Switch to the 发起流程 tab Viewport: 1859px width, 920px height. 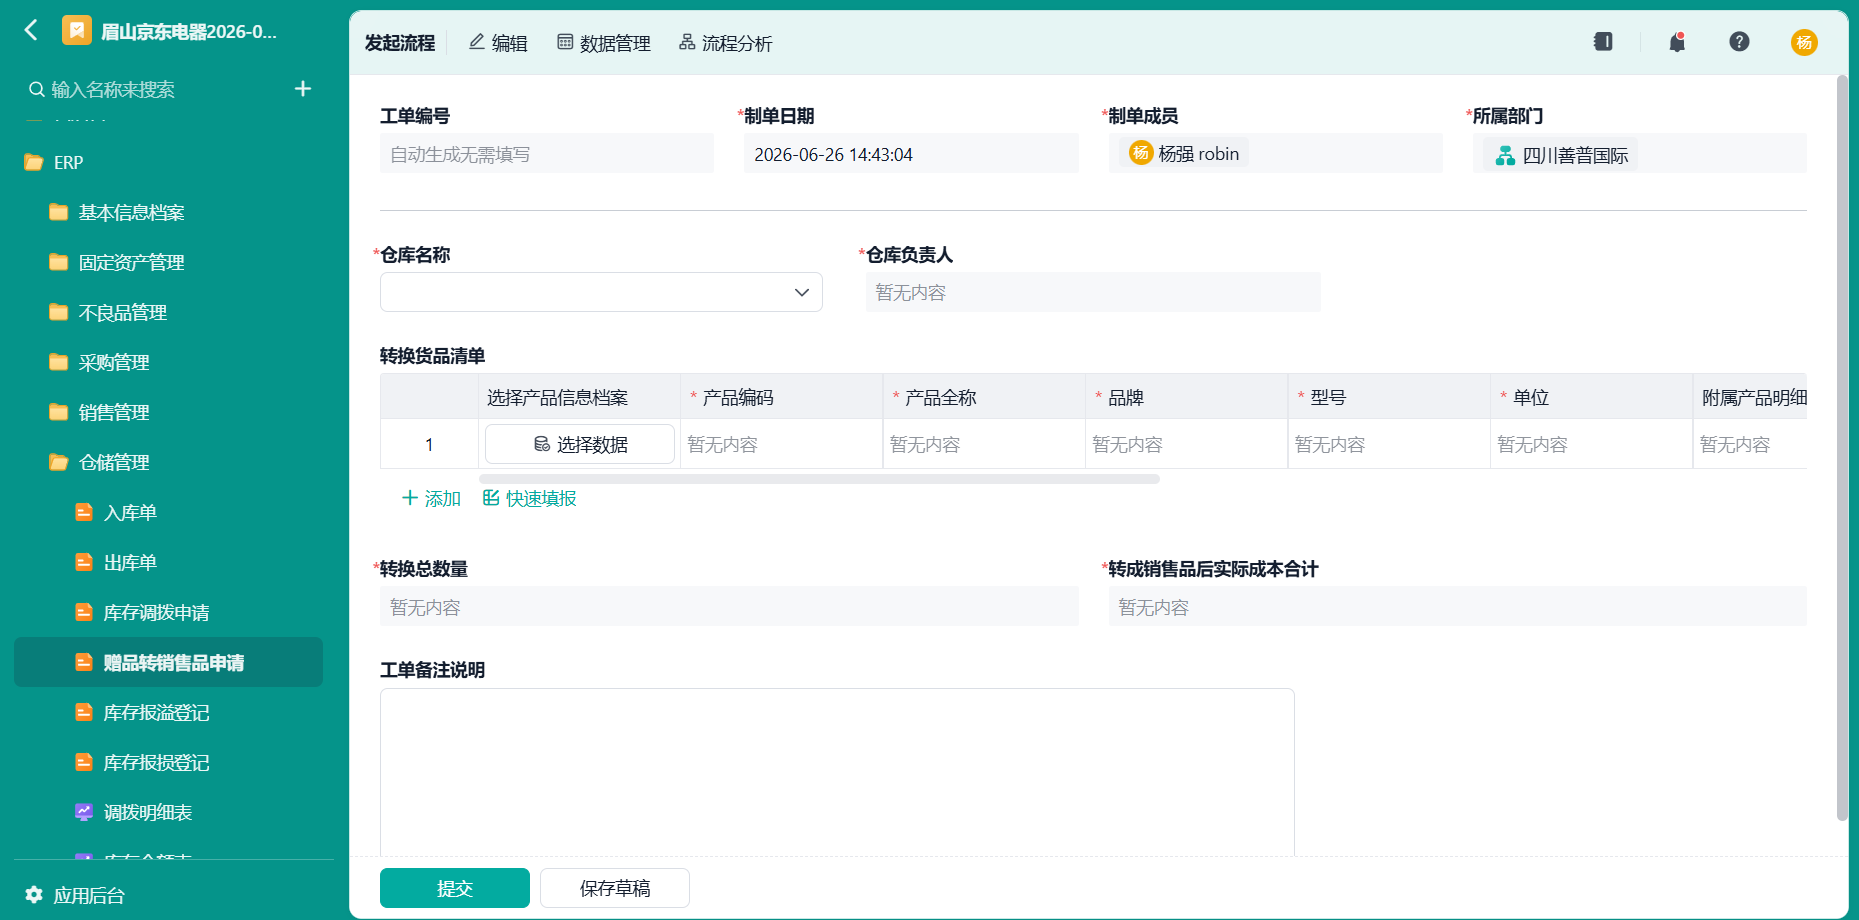pyautogui.click(x=400, y=43)
